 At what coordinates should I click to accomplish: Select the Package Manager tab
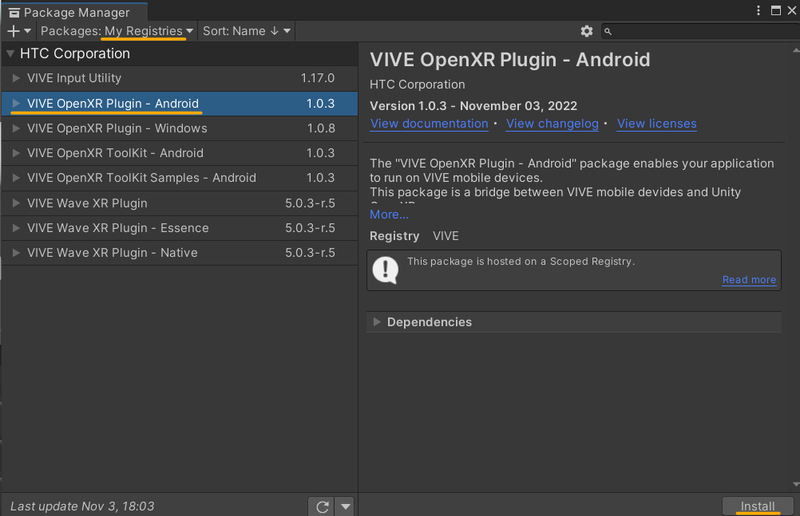point(74,12)
